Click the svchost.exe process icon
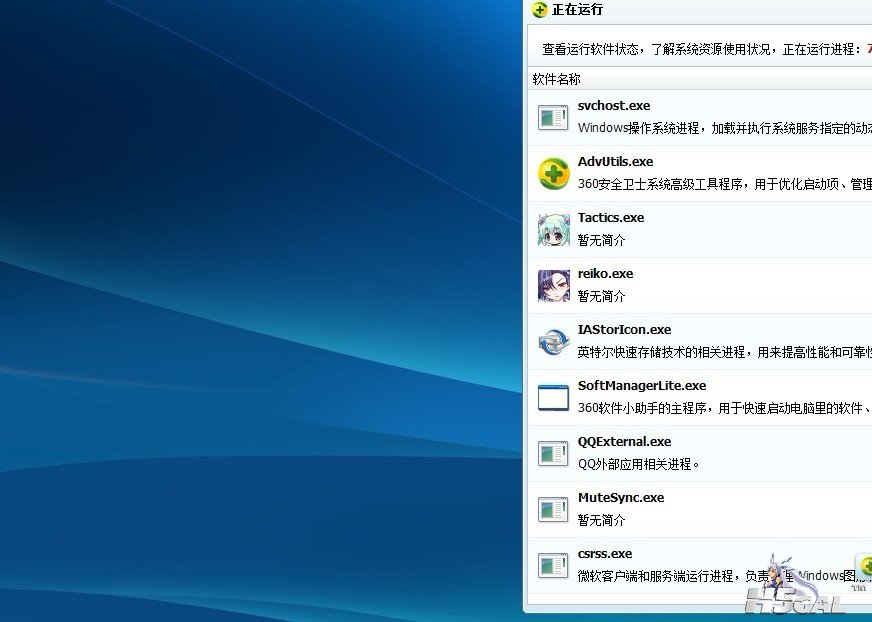This screenshot has height=622, width=872. coord(553,117)
